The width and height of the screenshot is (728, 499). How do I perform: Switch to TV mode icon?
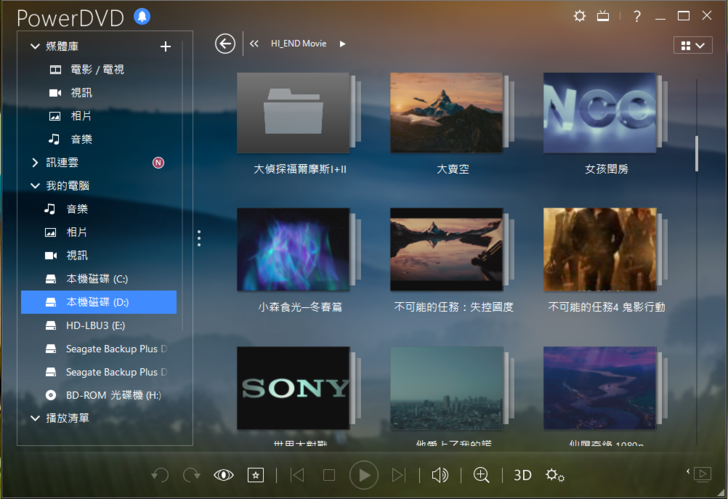[x=604, y=16]
